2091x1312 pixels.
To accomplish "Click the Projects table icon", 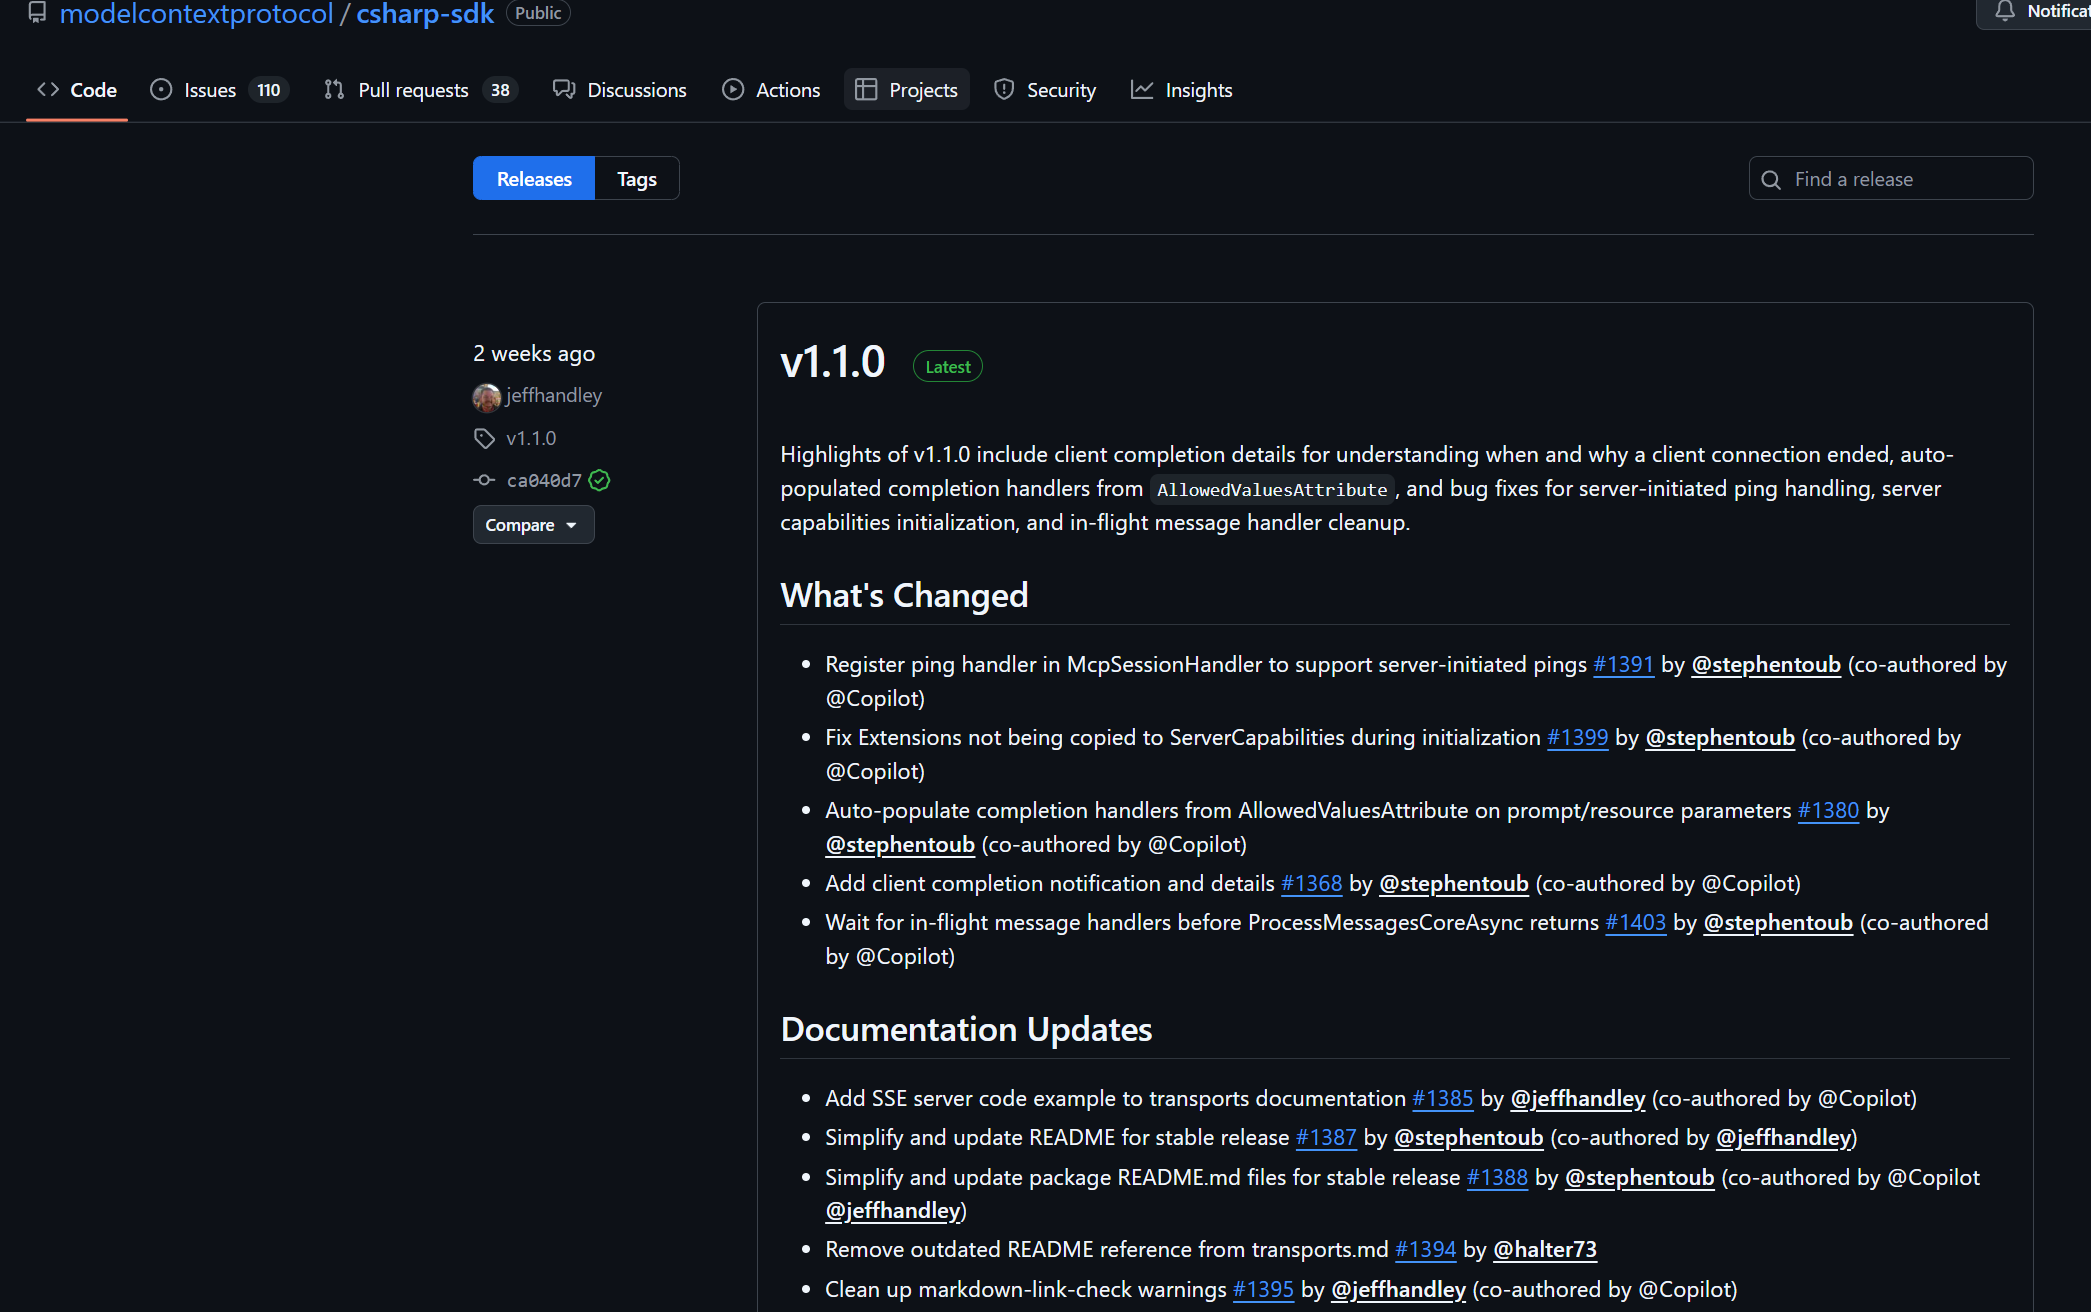I will tap(866, 90).
